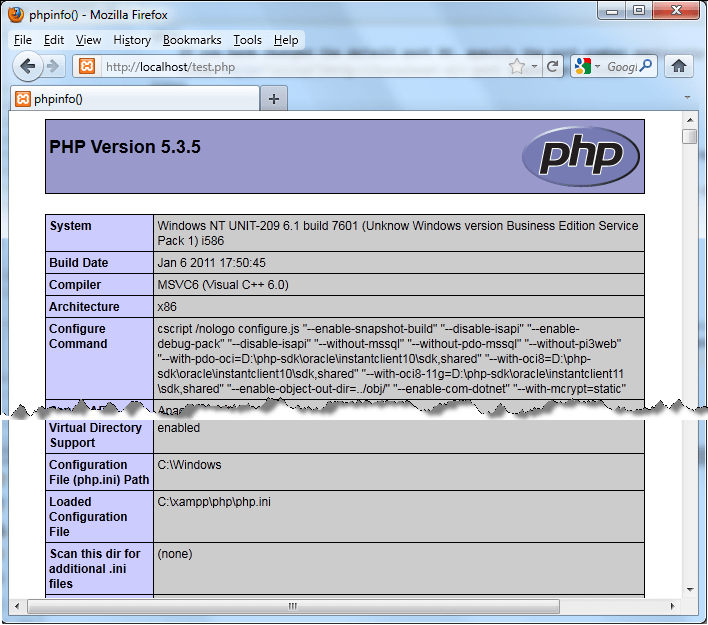
Task: Click the horizontal scrollbar left arrow
Action: 17,606
